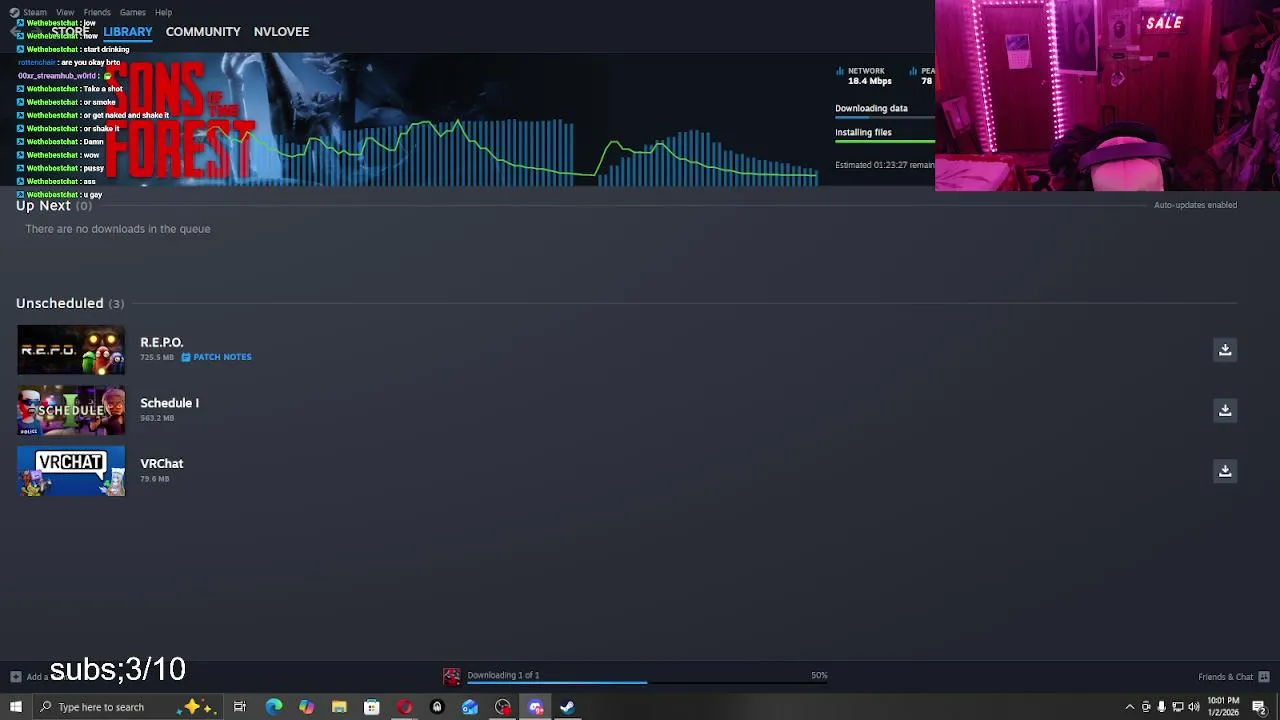1280x720 pixels.
Task: Click the bottom download progress bar
Action: coord(647,683)
